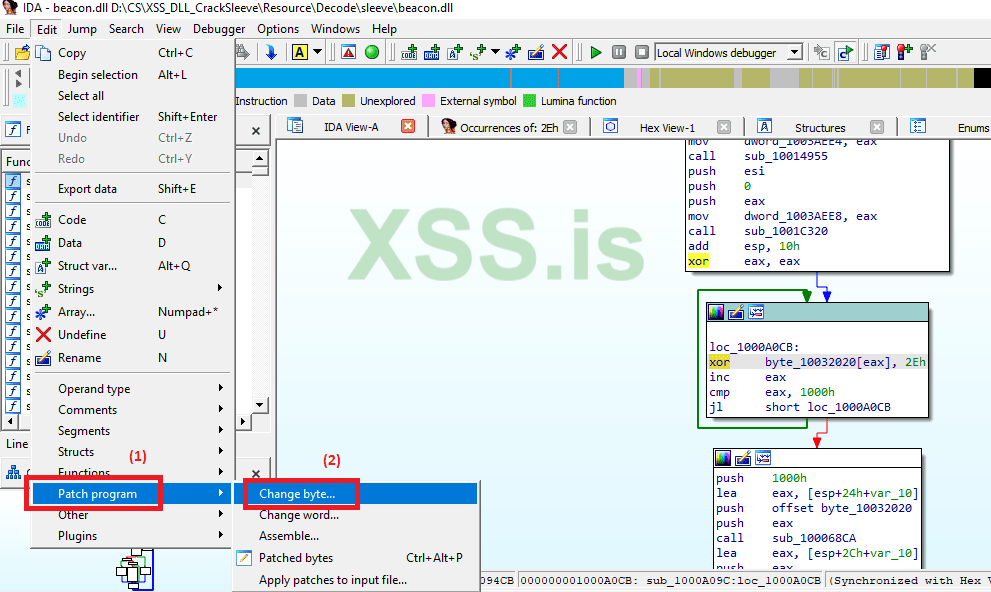Screen dimensions: 991x592
Task: Choose Assemble... from the patch submenu
Action: point(356,536)
